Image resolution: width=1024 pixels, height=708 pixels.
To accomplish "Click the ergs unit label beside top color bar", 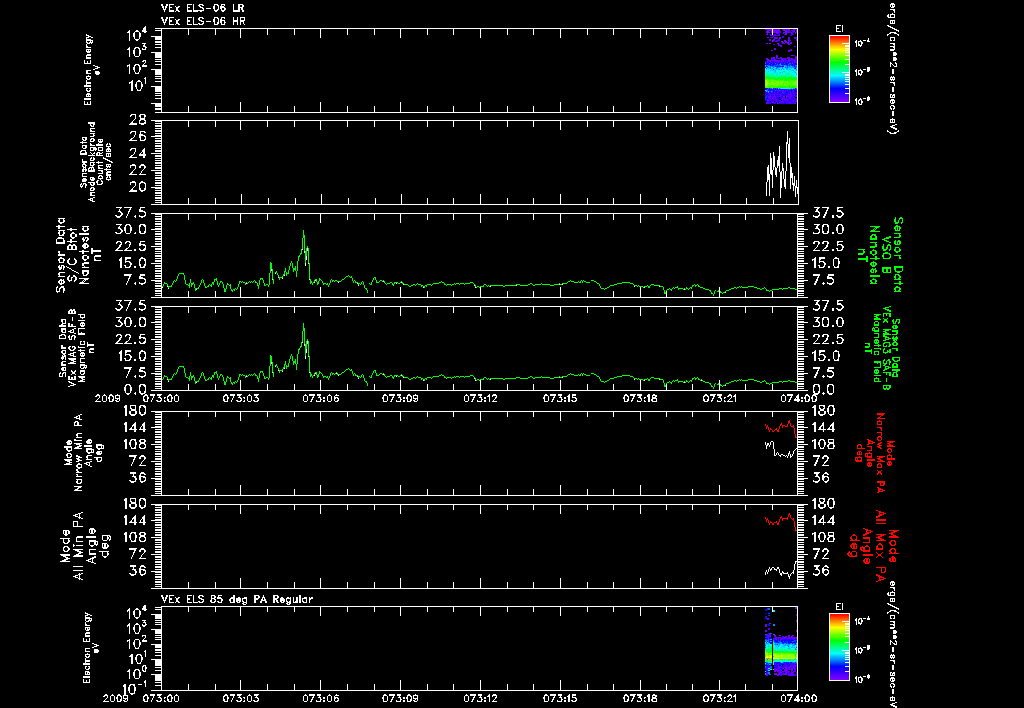I will pos(891,67).
